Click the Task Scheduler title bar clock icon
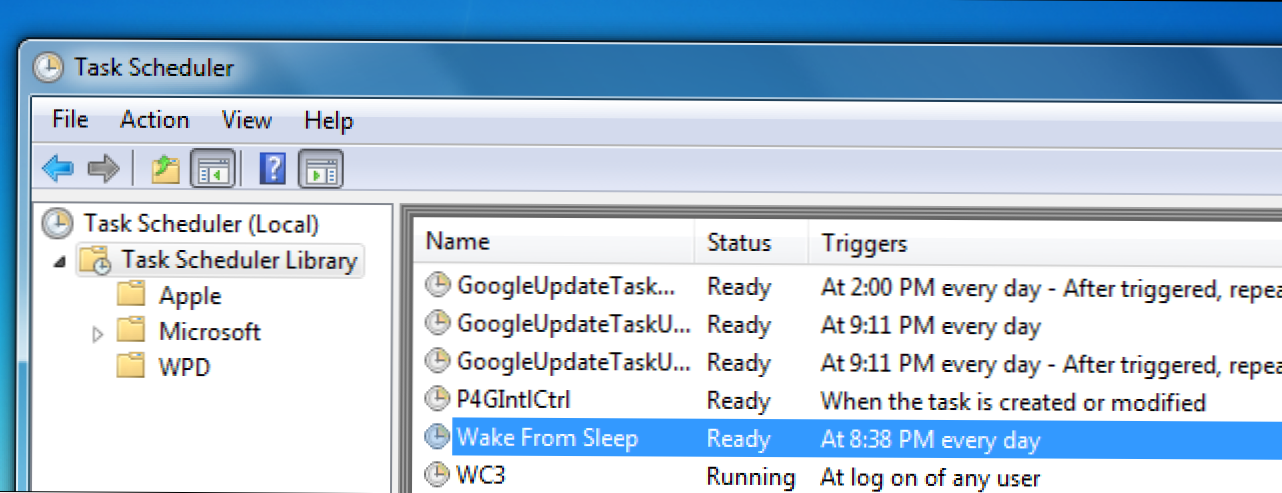The image size is (1282, 493). pos(47,68)
